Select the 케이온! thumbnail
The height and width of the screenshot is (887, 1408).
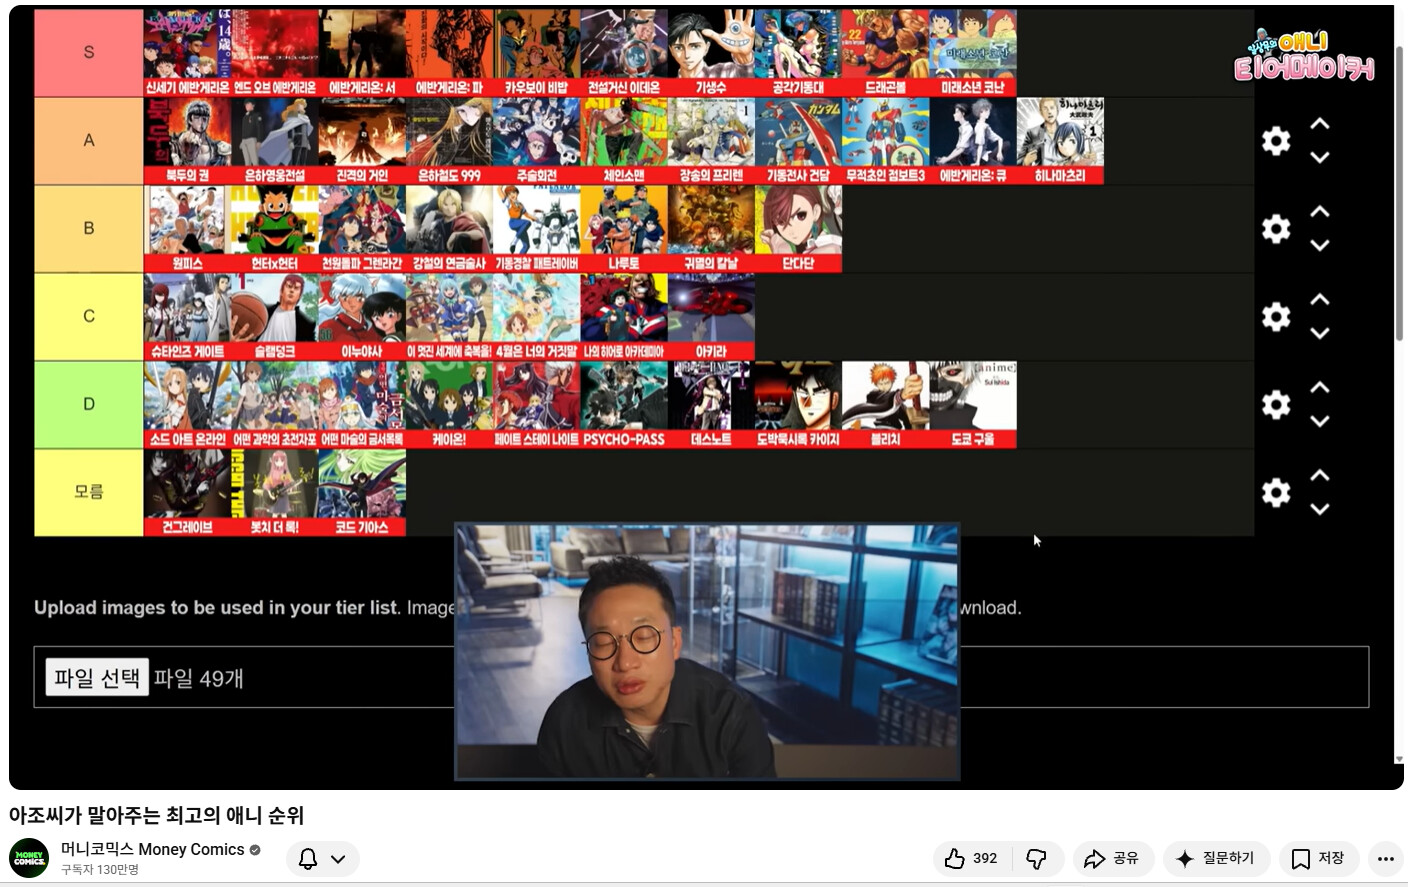click(449, 405)
